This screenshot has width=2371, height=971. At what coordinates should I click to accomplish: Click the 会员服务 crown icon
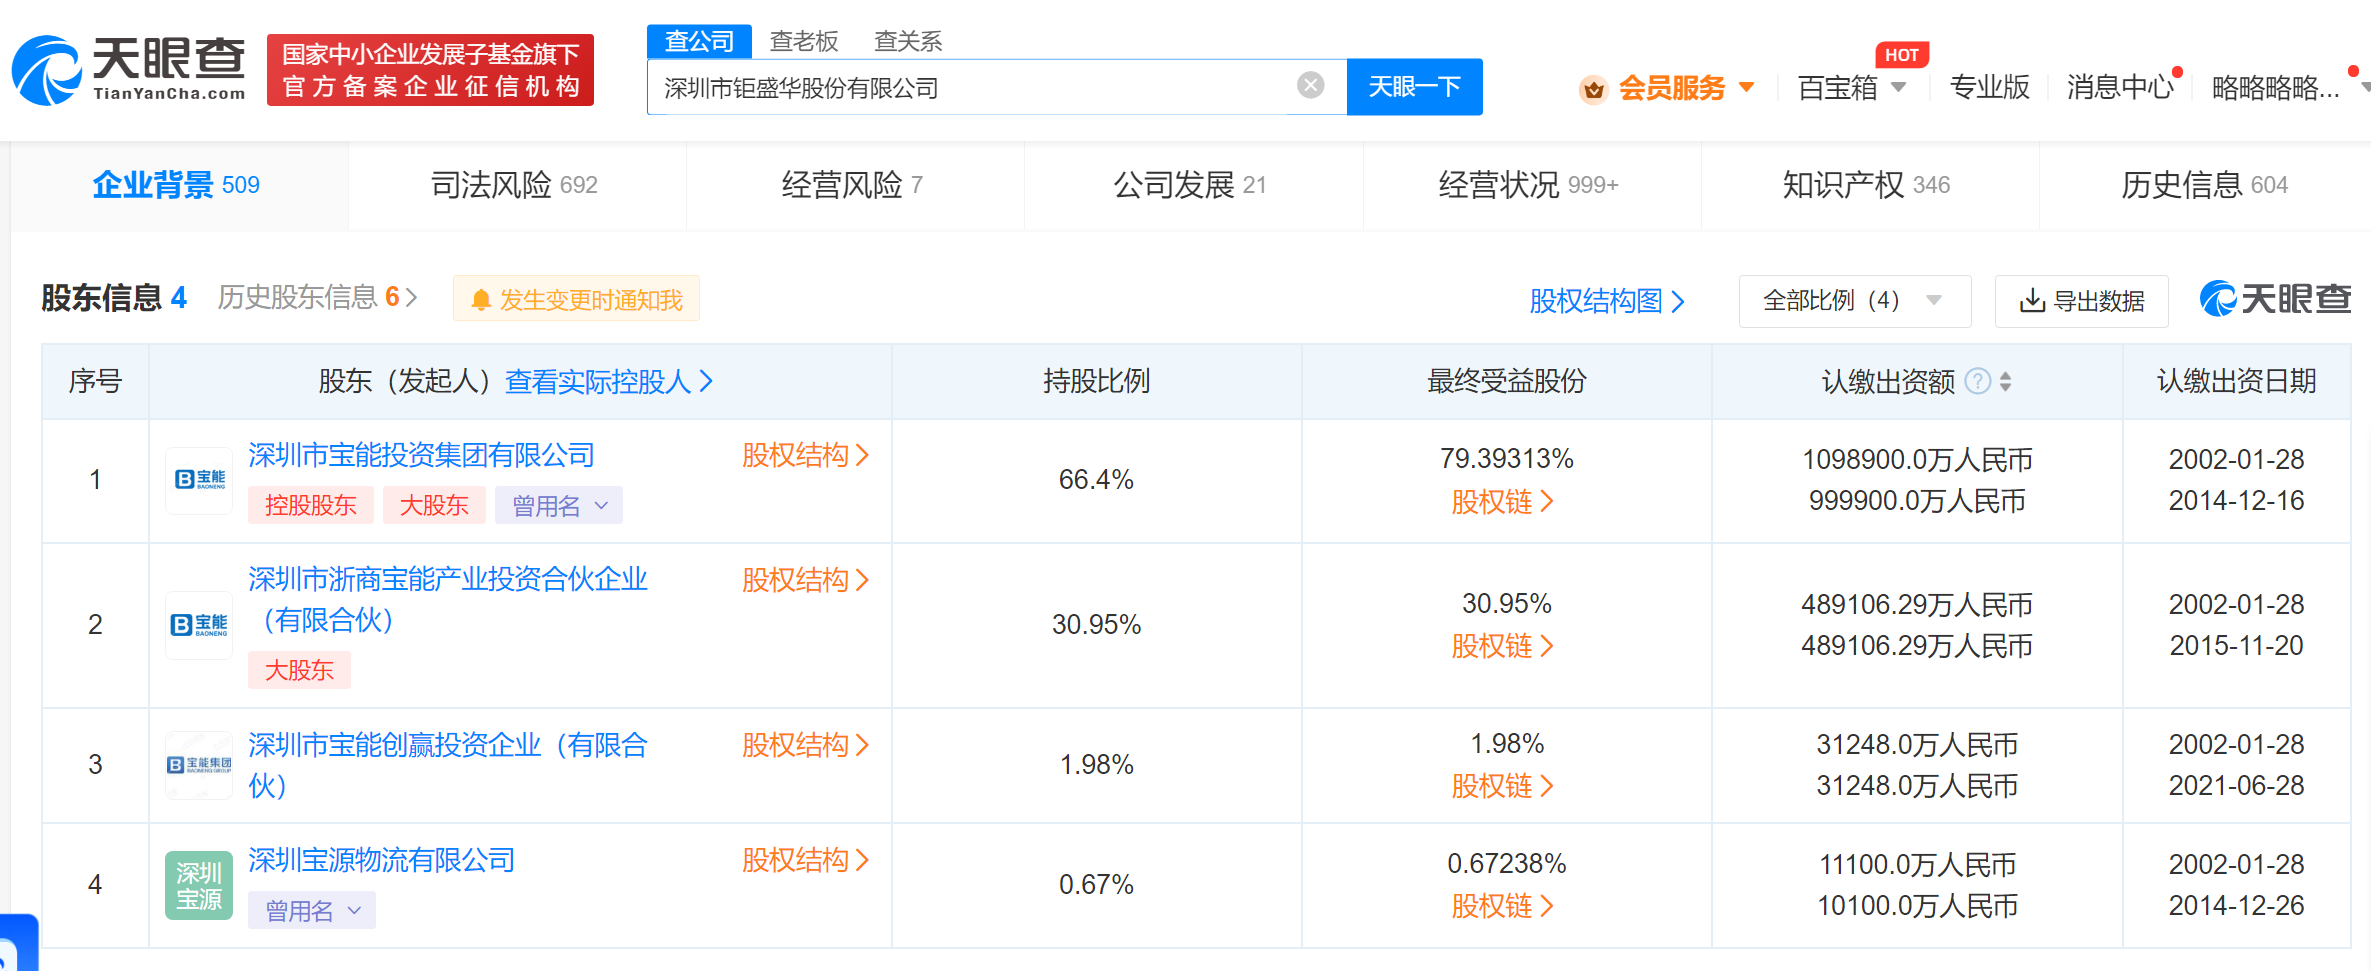(x=1593, y=89)
